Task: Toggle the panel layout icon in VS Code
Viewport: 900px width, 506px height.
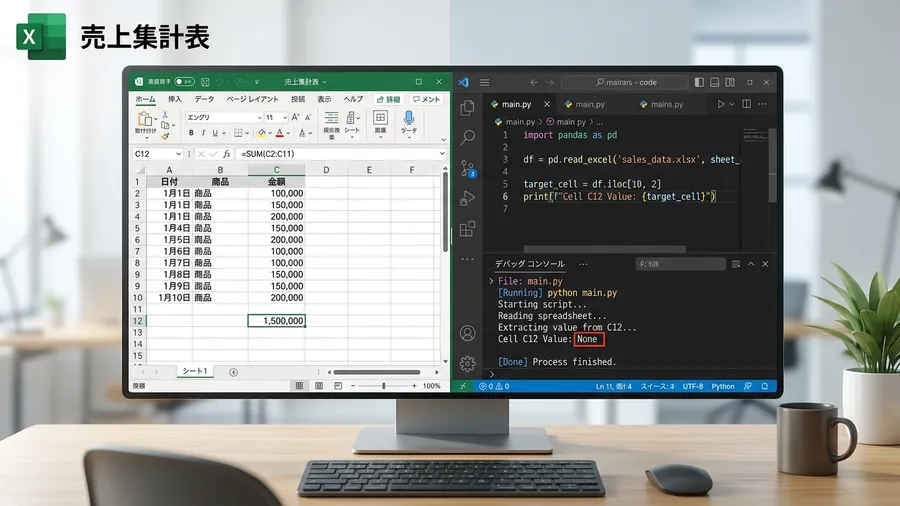Action: 715,83
